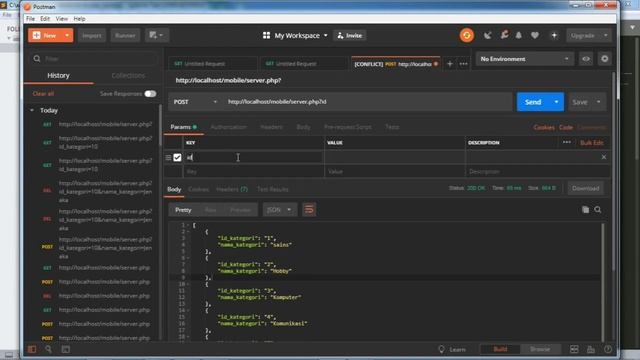Switch to the Collections sidebar tab
The image size is (640, 360).
click(128, 76)
